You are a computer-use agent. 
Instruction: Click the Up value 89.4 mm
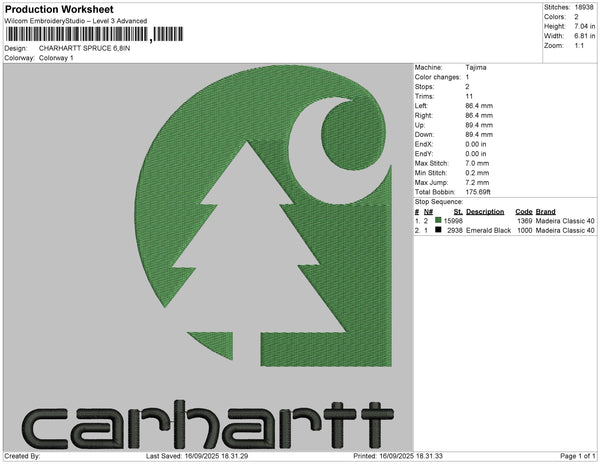click(x=479, y=125)
